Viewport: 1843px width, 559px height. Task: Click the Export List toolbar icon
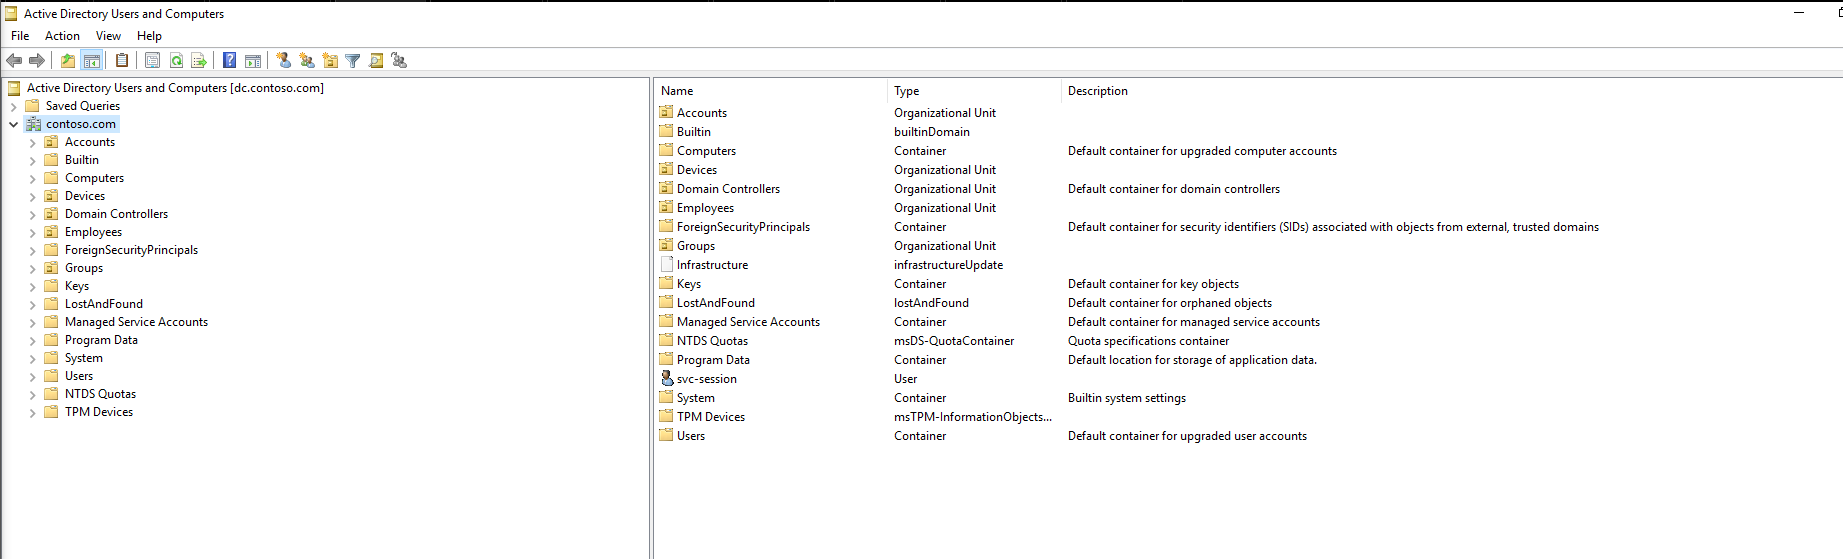coord(199,61)
